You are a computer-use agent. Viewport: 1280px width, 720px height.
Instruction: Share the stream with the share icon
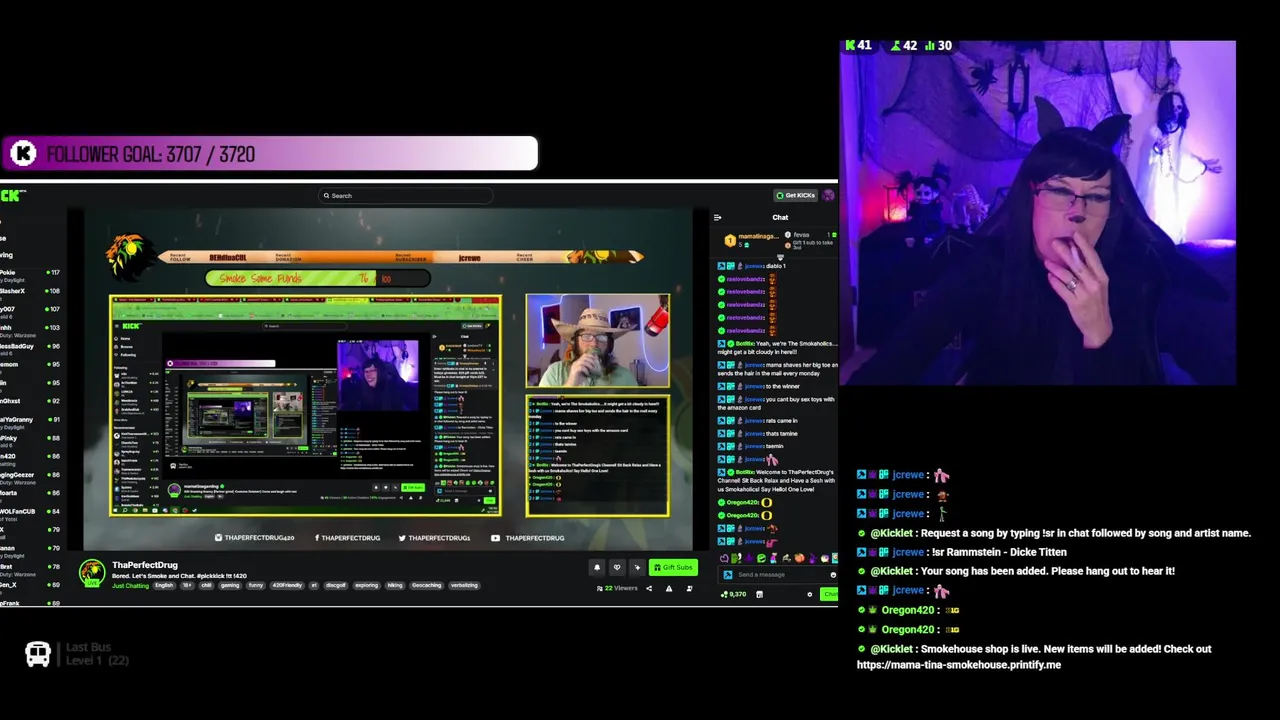pos(648,588)
